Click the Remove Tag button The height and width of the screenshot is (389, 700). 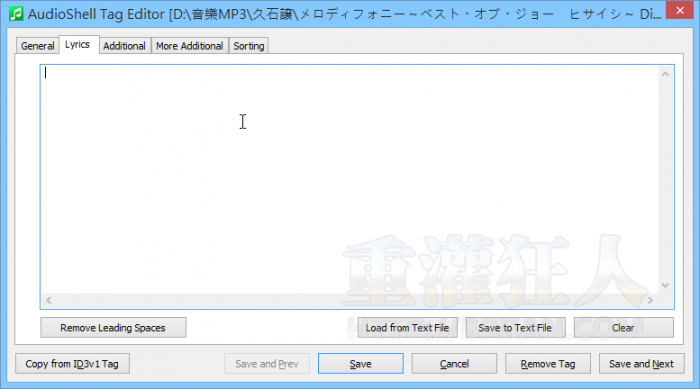548,364
